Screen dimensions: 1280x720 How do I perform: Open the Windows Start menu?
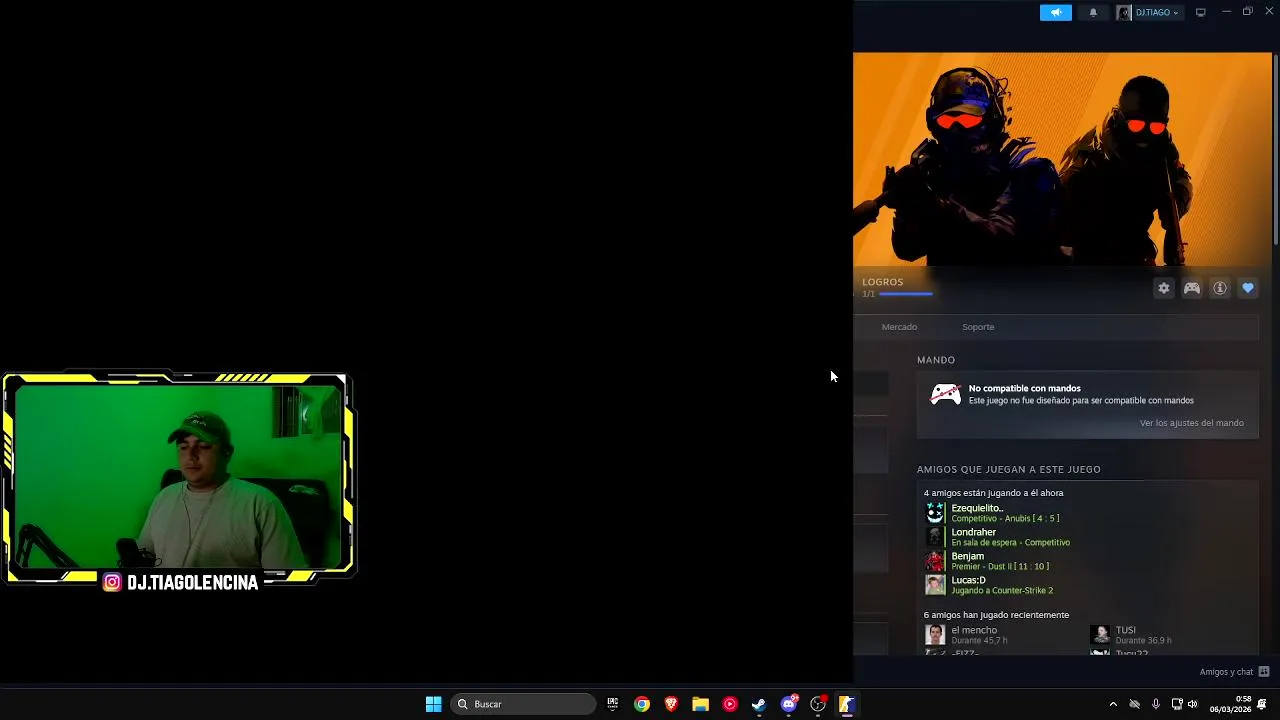[433, 704]
